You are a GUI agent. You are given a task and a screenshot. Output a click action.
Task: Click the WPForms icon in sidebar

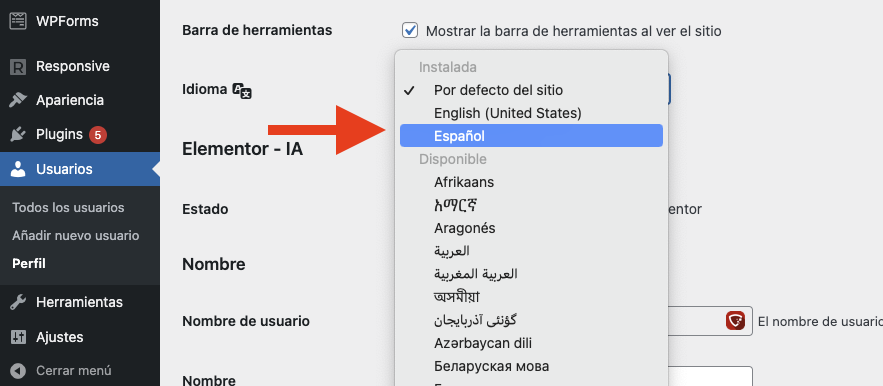(x=18, y=21)
